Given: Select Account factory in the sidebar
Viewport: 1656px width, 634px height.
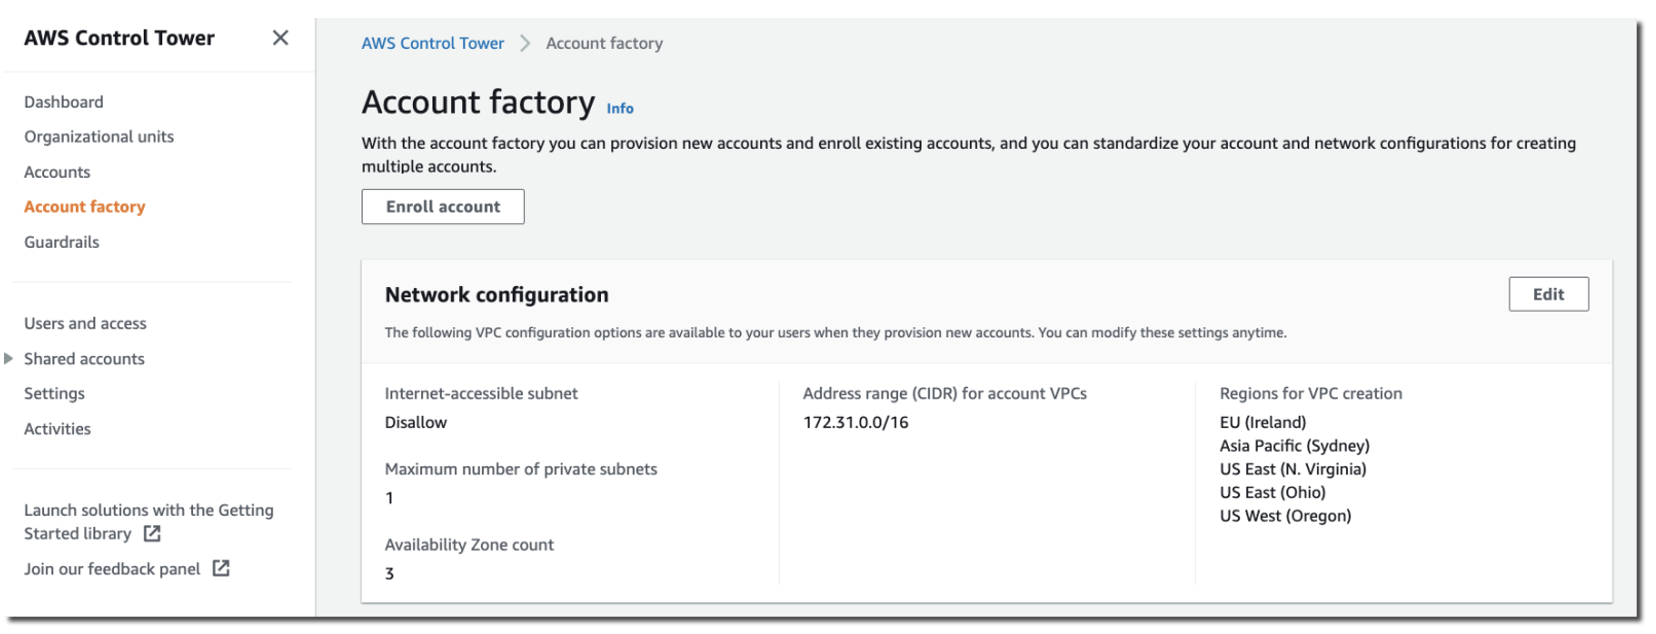Looking at the screenshot, I should 85,207.
